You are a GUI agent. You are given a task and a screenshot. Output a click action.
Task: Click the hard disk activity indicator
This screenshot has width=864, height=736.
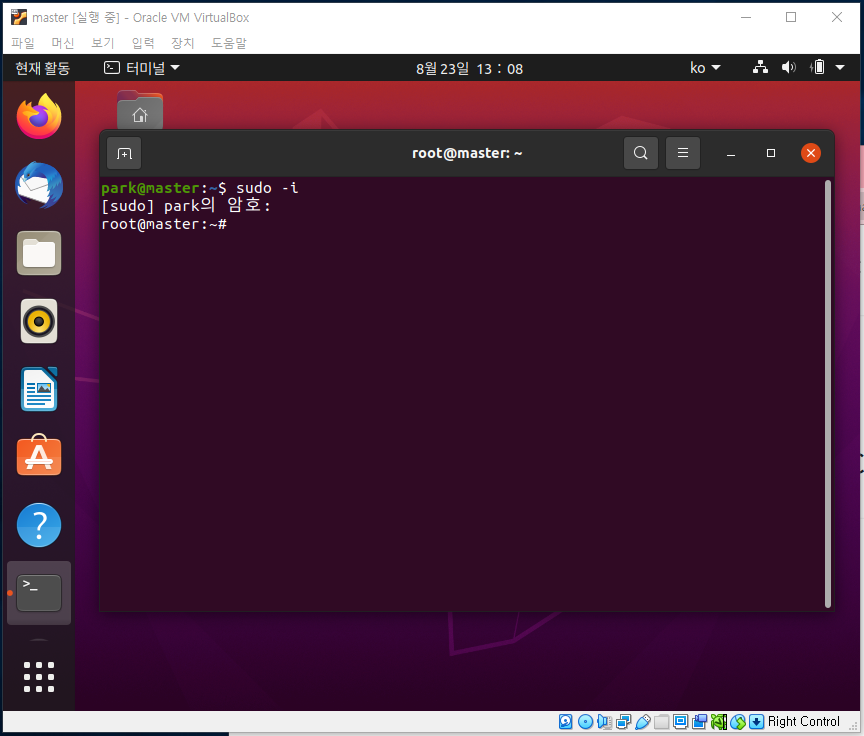point(565,722)
